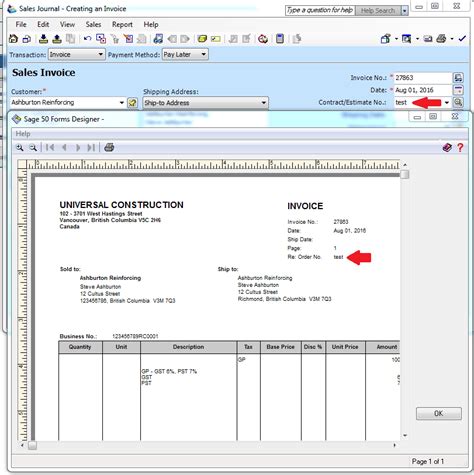The height and width of the screenshot is (475, 474).
Task: Click the vertical scrollbar thumb in preview
Action: coord(405,174)
